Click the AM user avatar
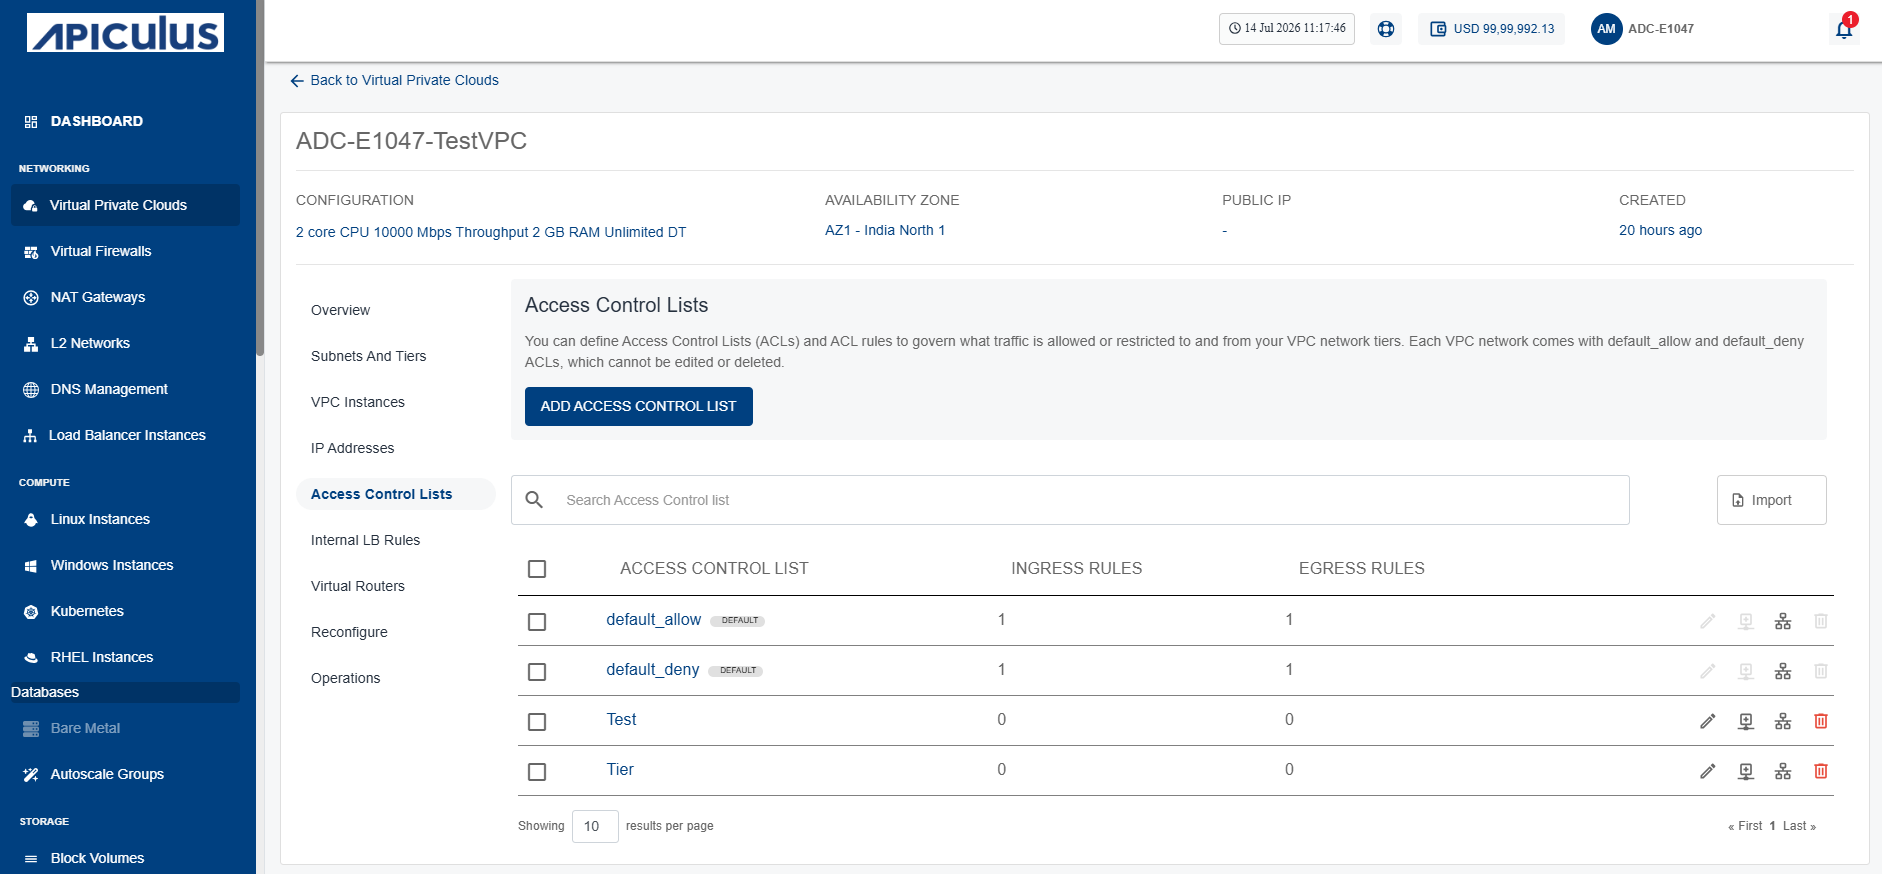The height and width of the screenshot is (874, 1882). [x=1606, y=29]
